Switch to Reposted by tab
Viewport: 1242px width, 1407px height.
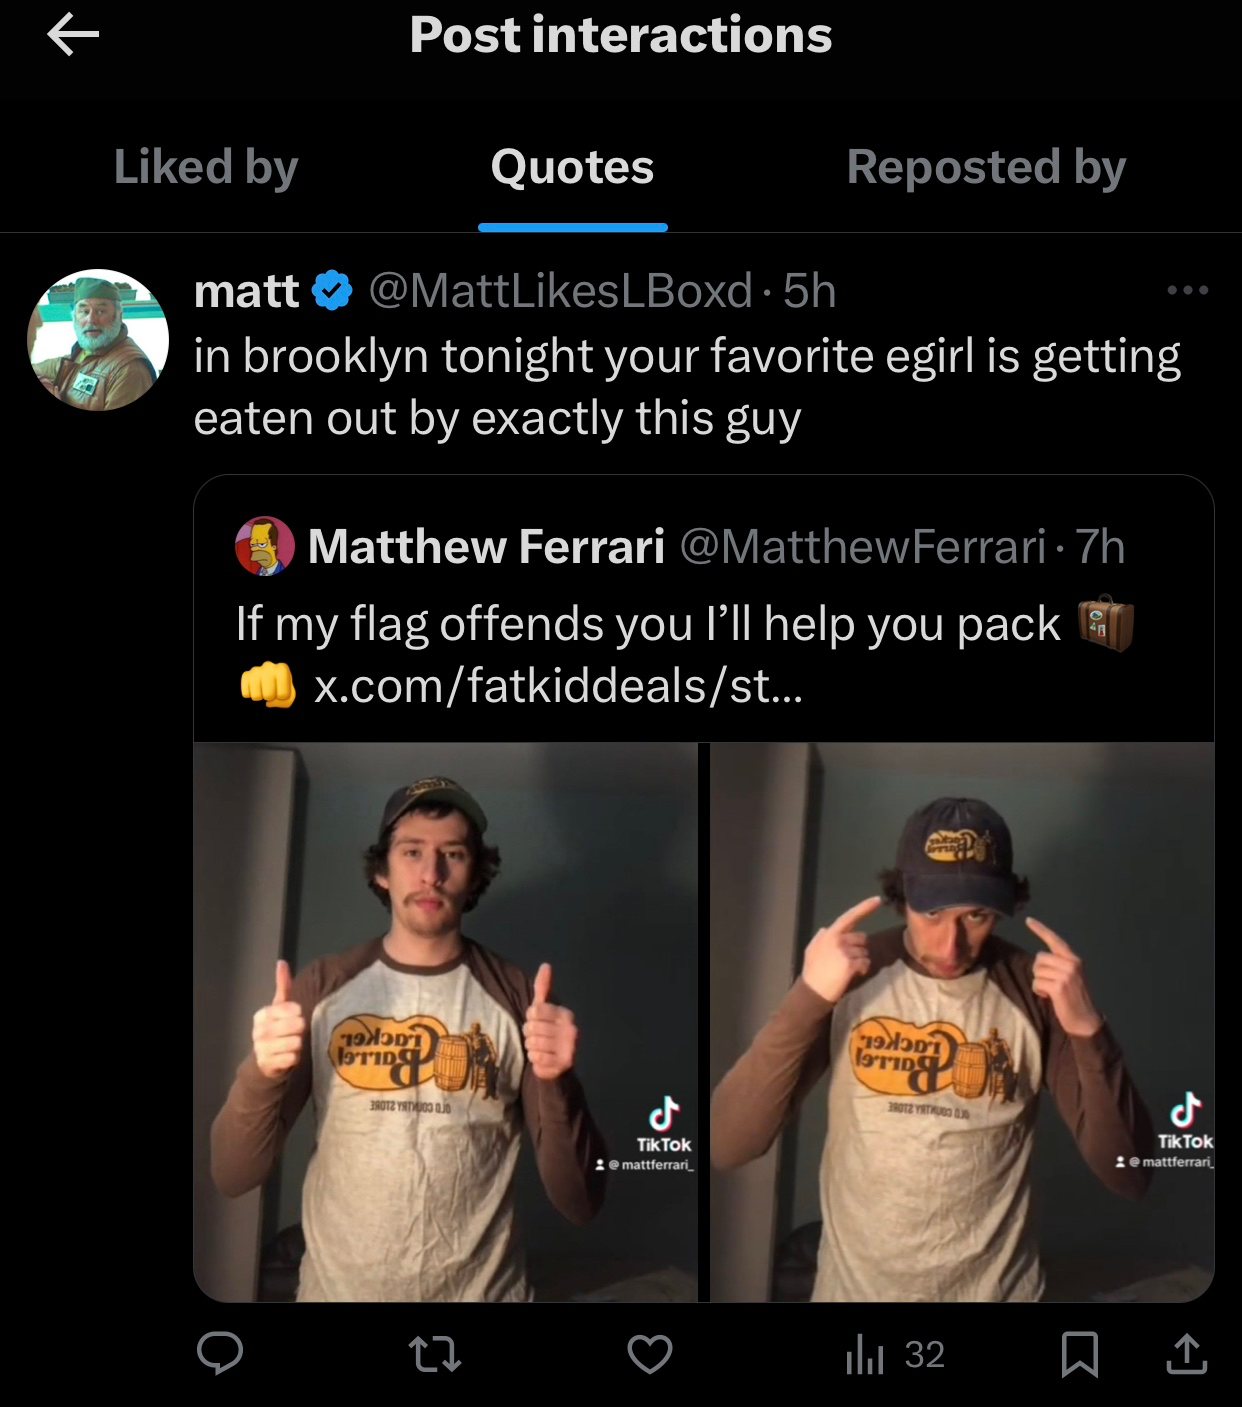986,167
